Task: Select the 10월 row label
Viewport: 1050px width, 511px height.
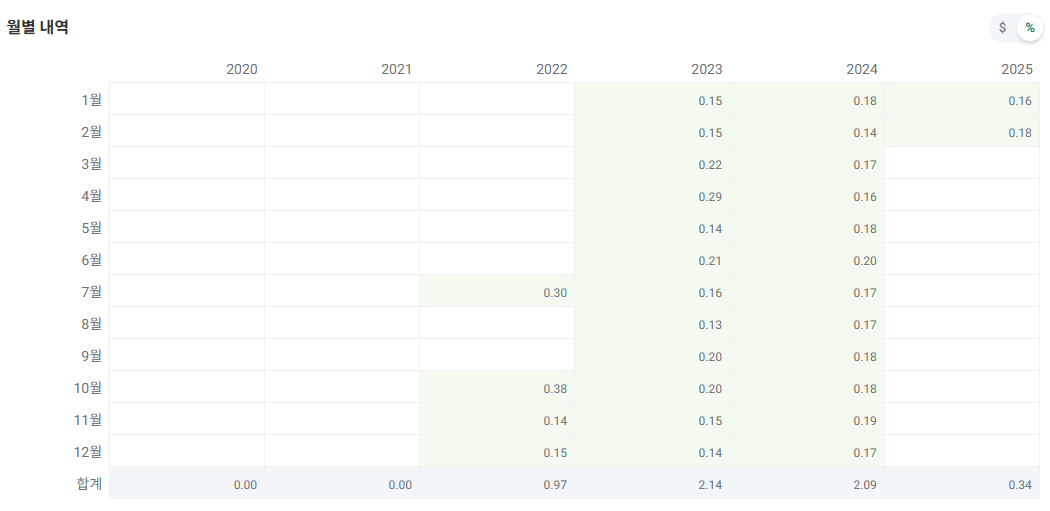Action: pyautogui.click(x=88, y=388)
